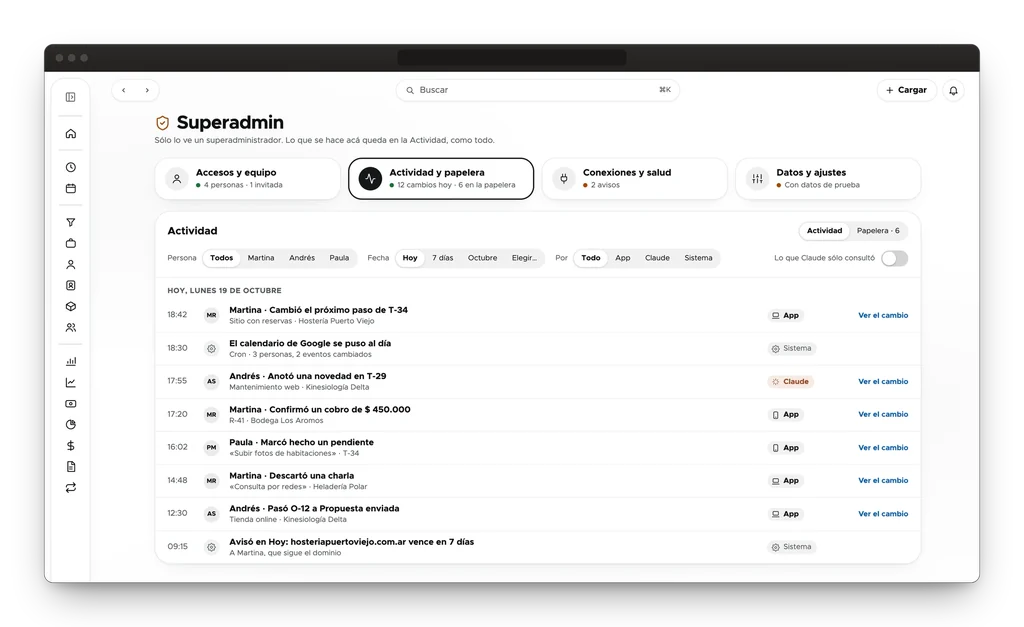This screenshot has width=1024, height=627.
Task: Click 'Avisó en Hoy: hosteriapuertoviejo.com.ar vence en 7 días'
Action: 351,542
